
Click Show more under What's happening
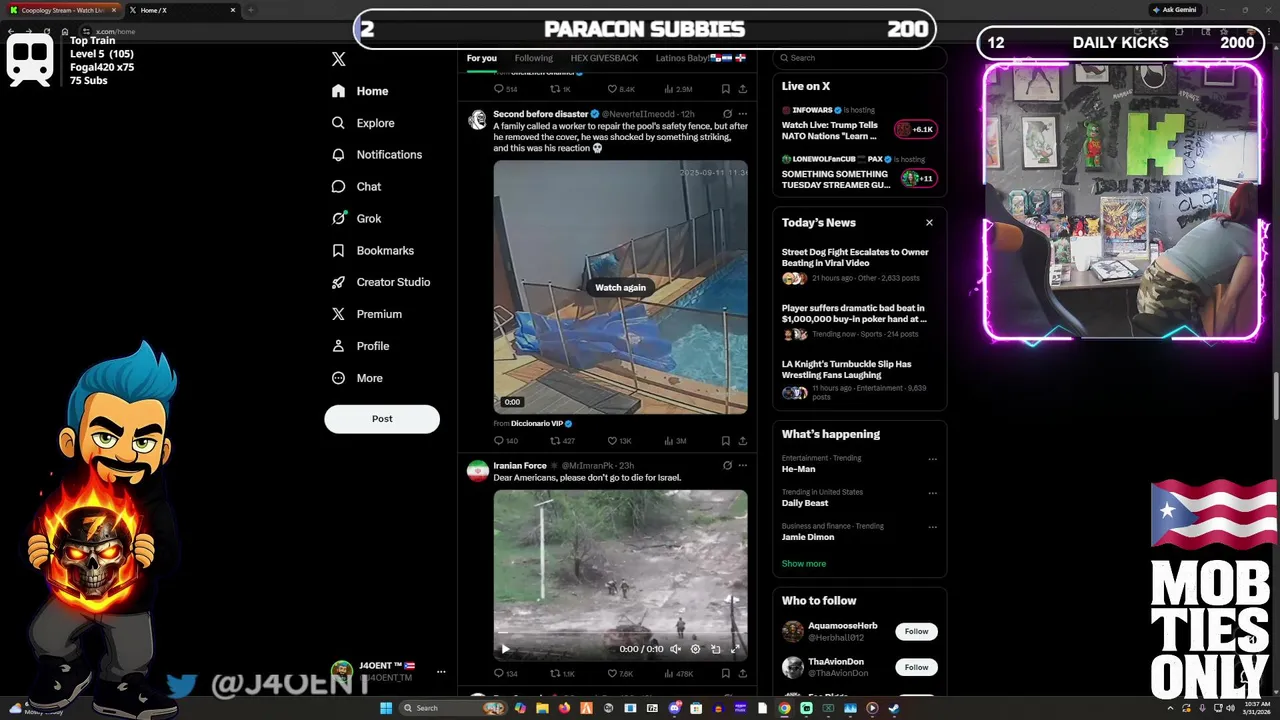pyautogui.click(x=804, y=564)
